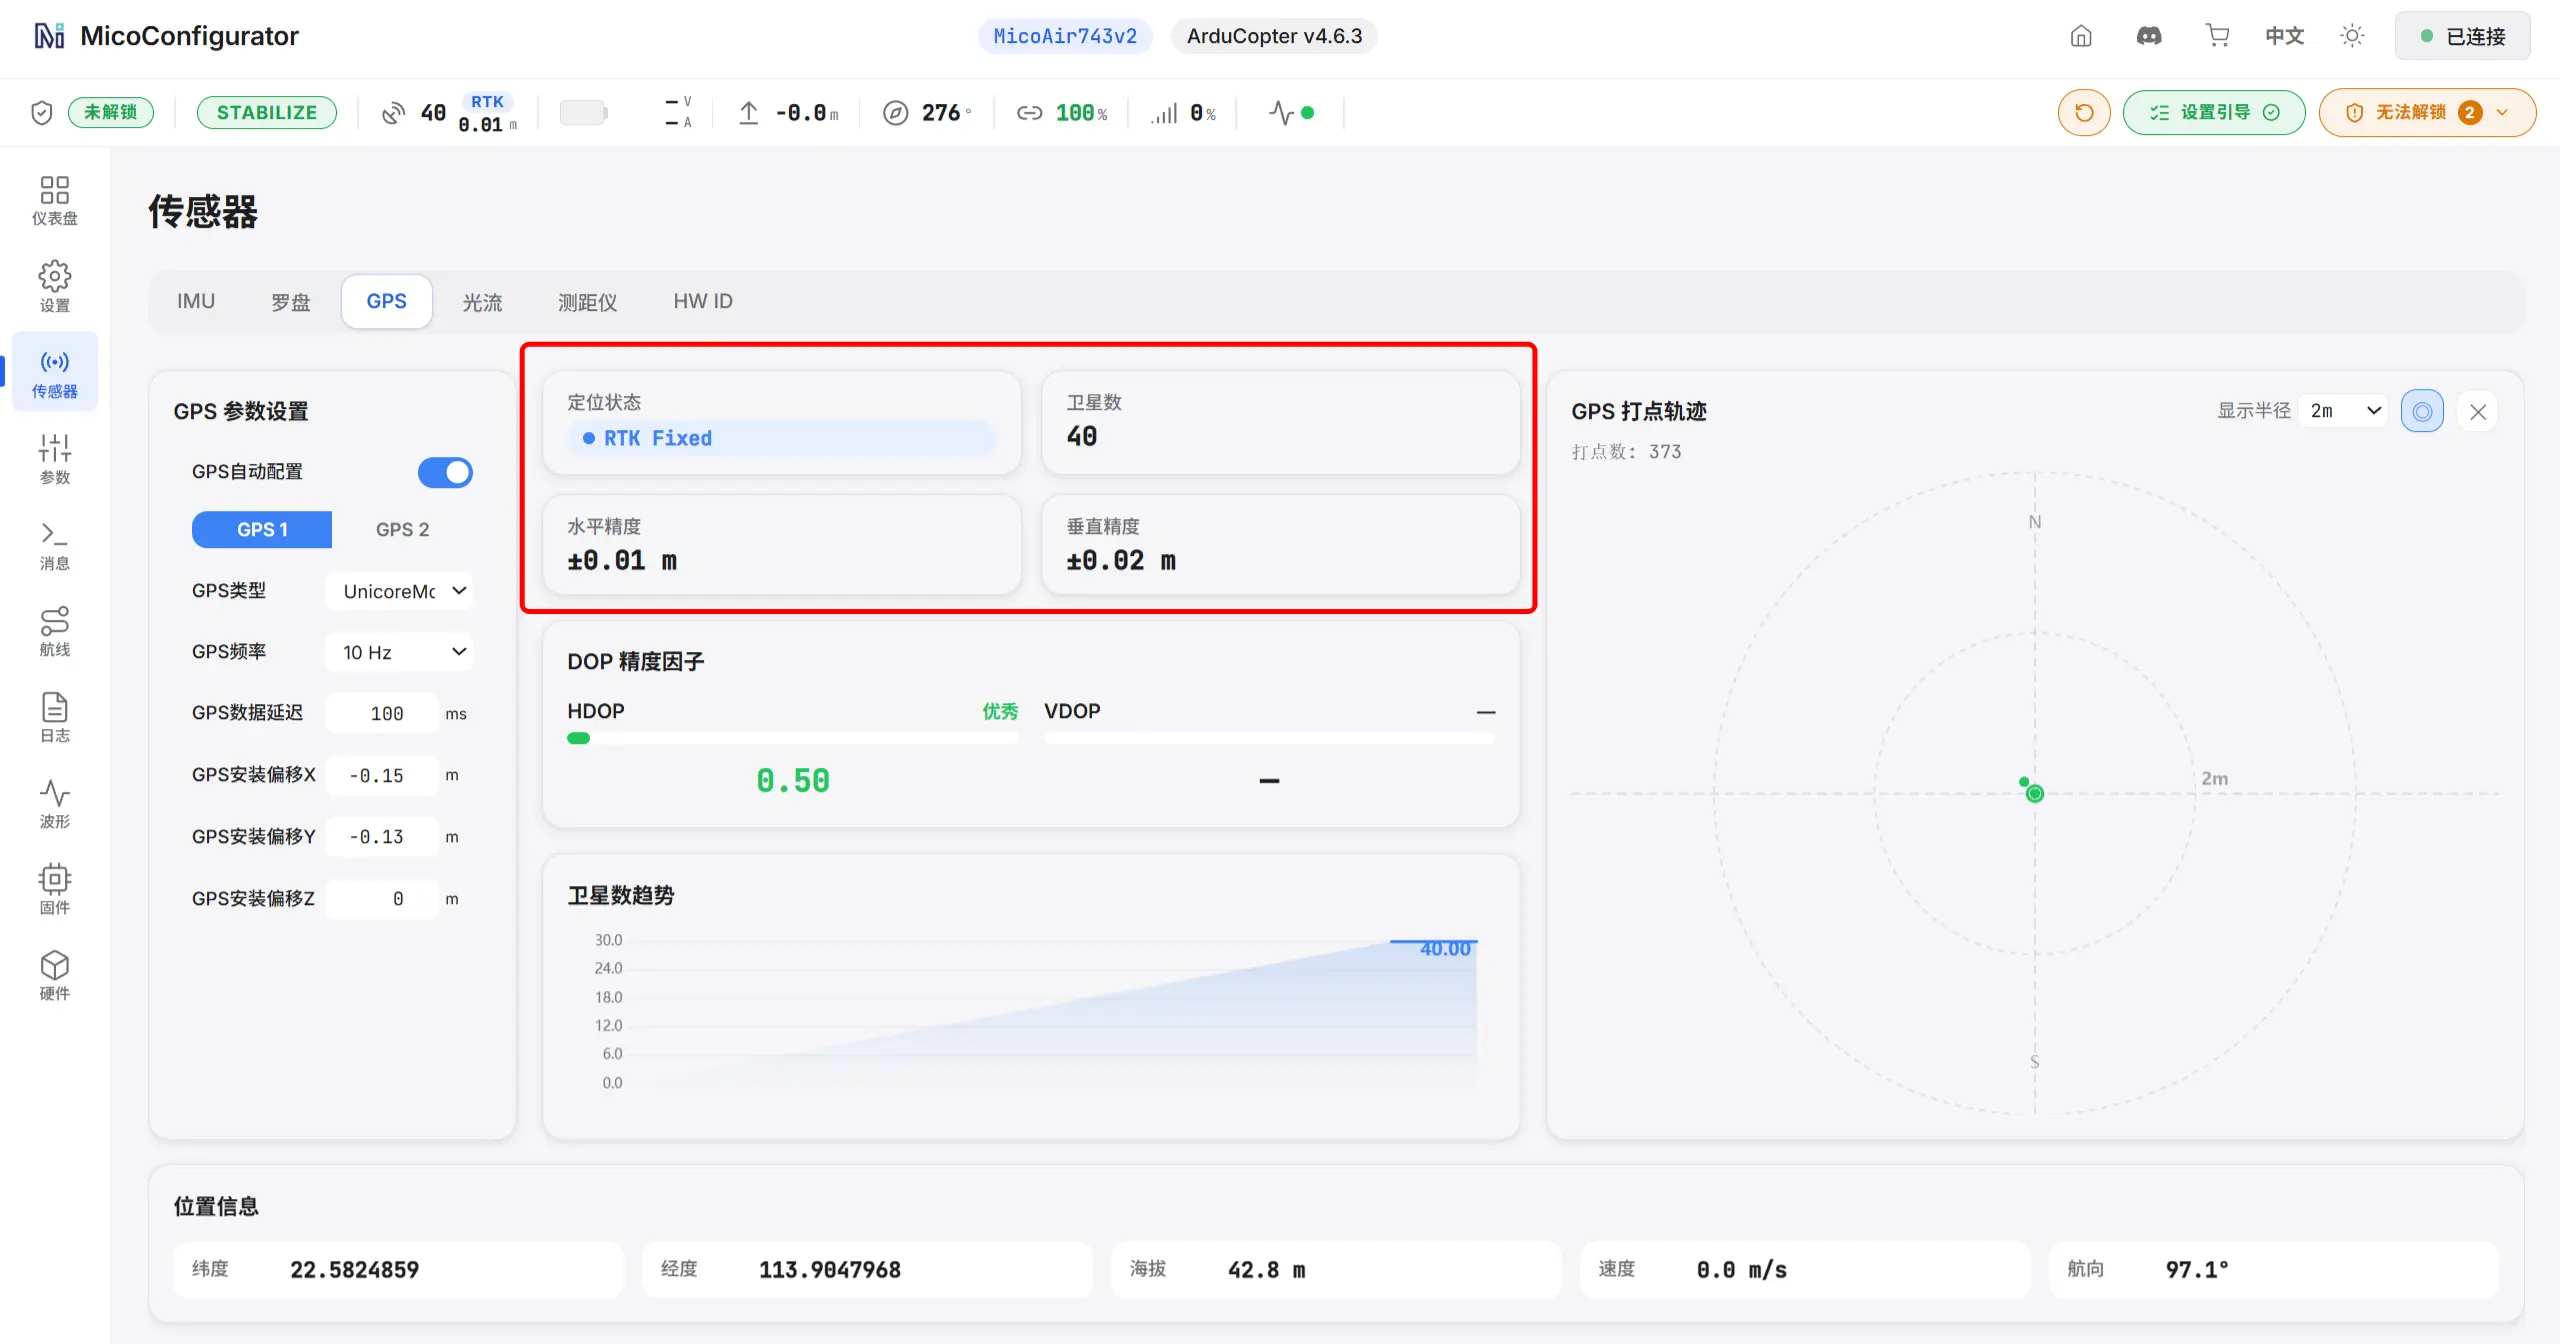Switch to the 光流 optical flow tab
This screenshot has width=2560, height=1344.
[x=482, y=301]
